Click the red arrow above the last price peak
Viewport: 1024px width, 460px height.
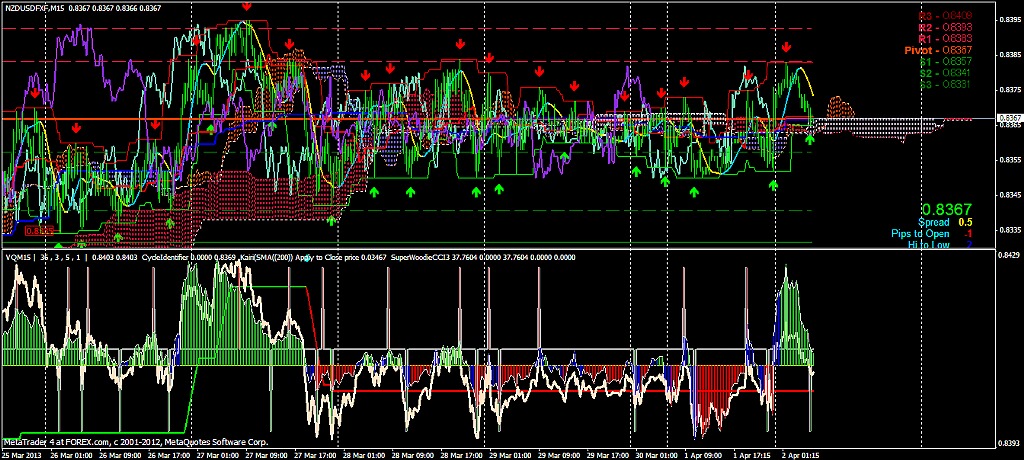(x=788, y=47)
